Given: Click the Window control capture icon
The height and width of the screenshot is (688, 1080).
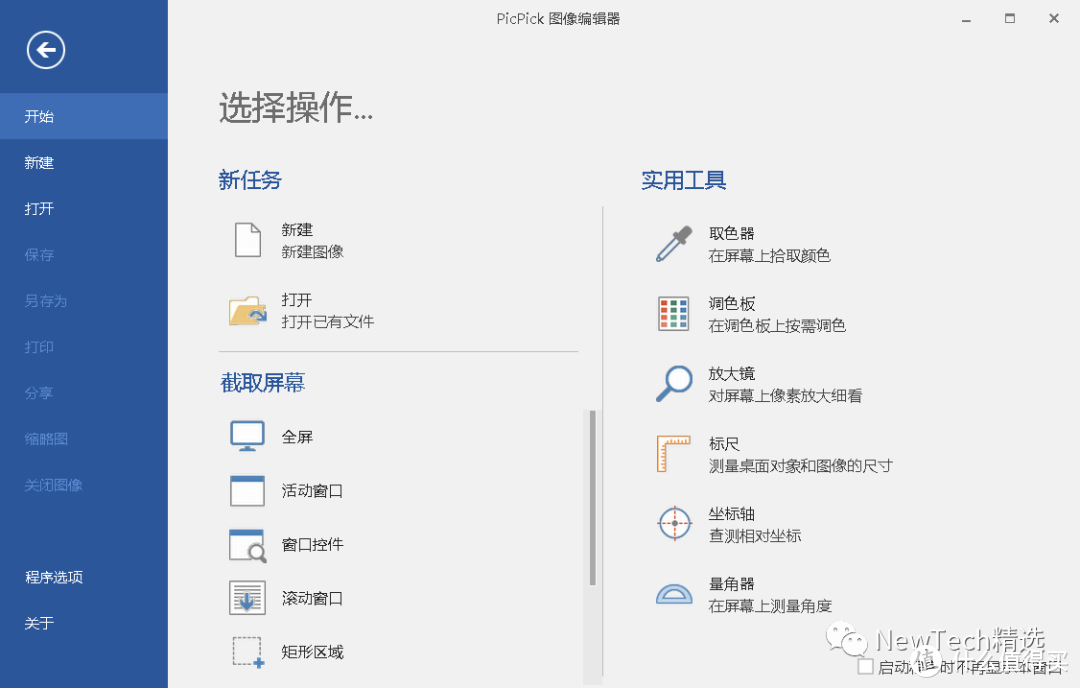Looking at the screenshot, I should [x=247, y=545].
